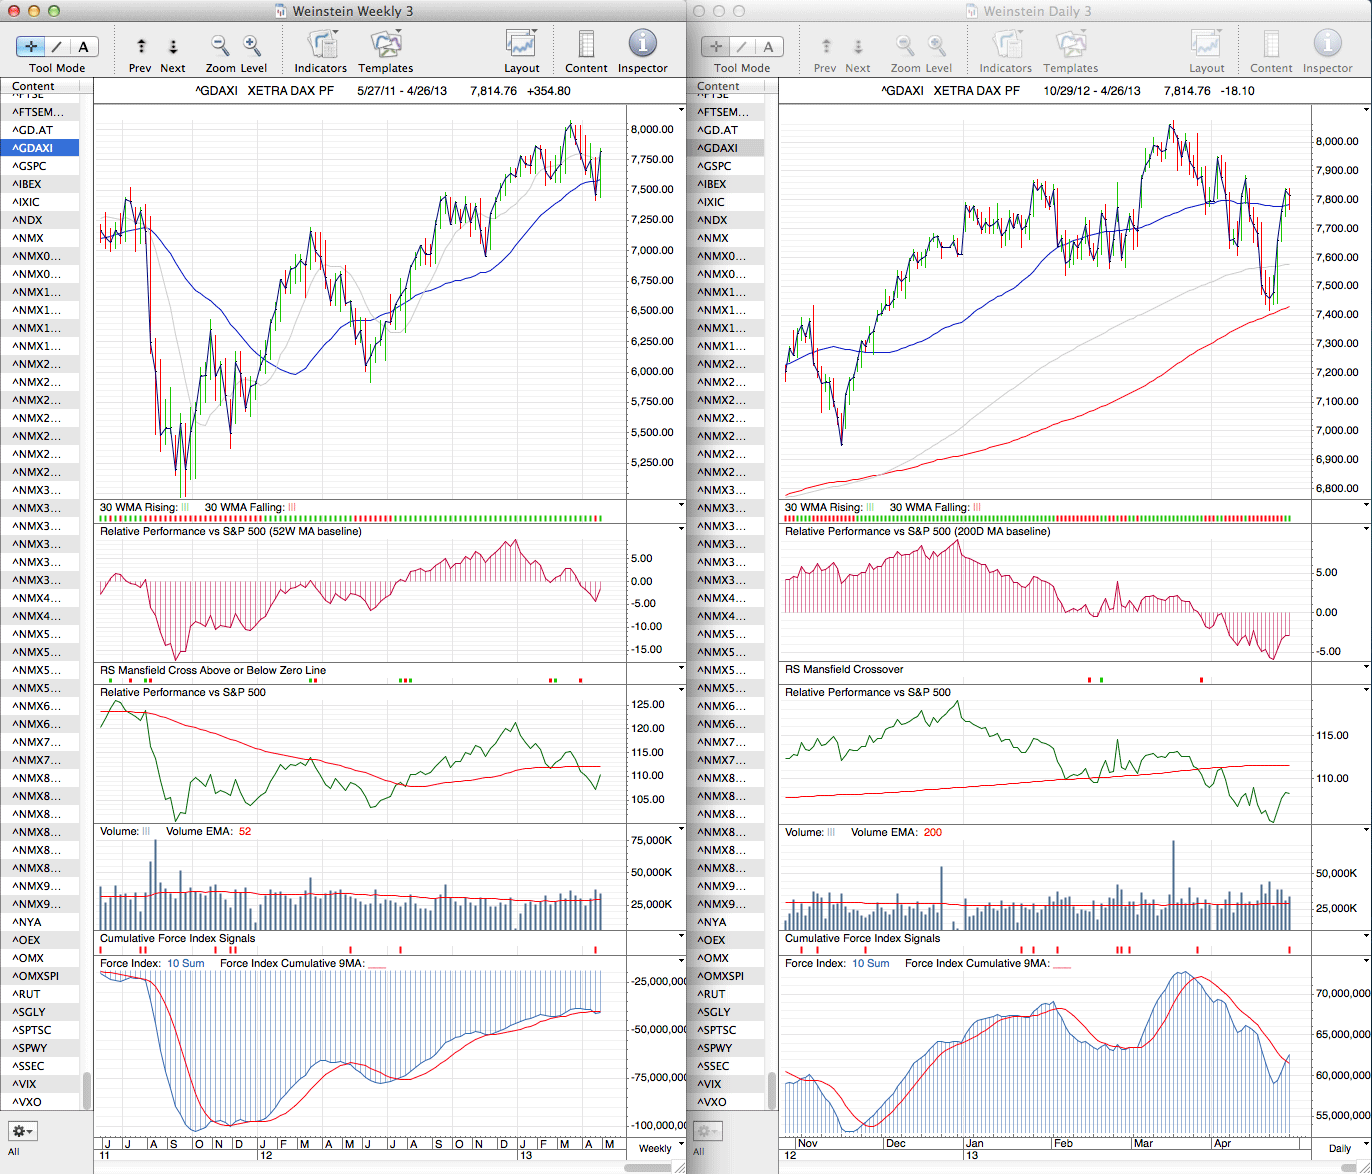Click the All label in Weekly sidebar footer
This screenshot has width=1372, height=1174.
click(14, 1151)
